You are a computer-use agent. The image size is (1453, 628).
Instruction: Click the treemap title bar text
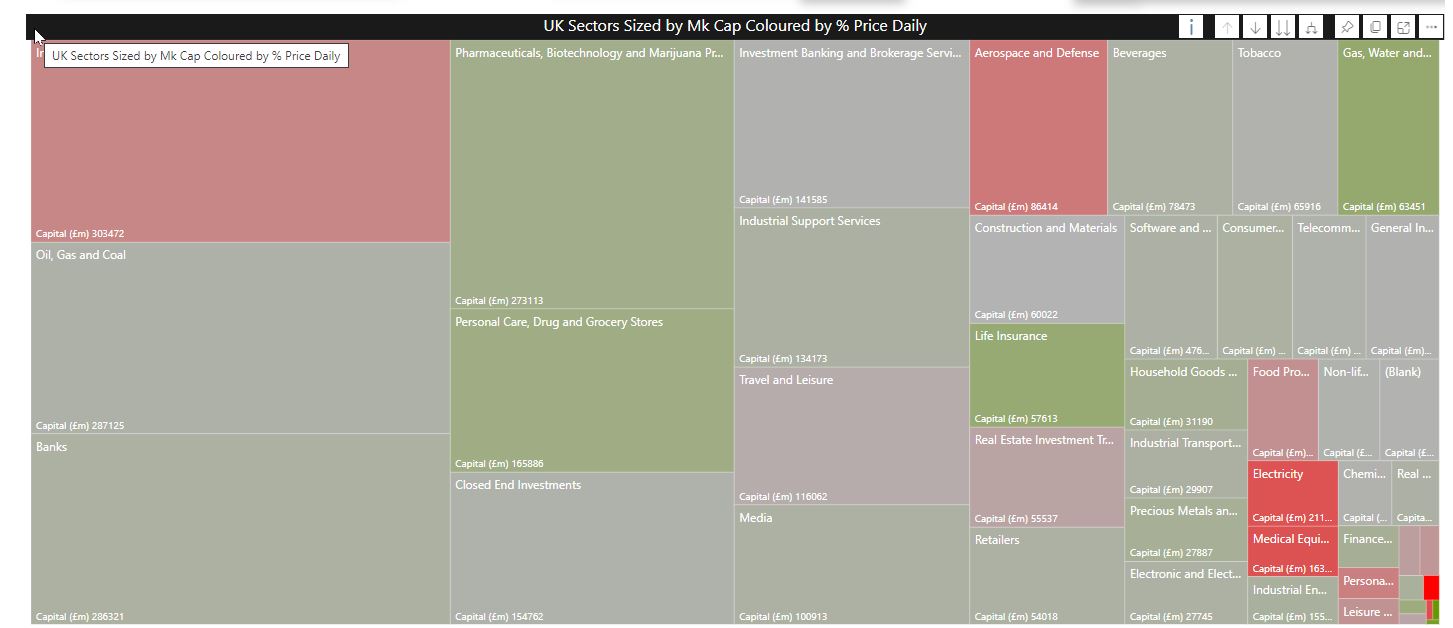pyautogui.click(x=735, y=26)
